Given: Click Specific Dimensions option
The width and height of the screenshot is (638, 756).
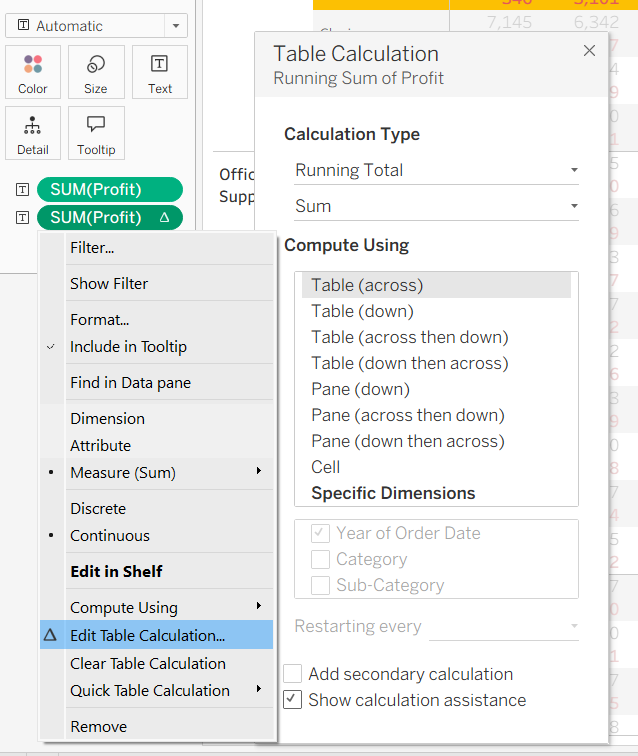Looking at the screenshot, I should point(393,493).
